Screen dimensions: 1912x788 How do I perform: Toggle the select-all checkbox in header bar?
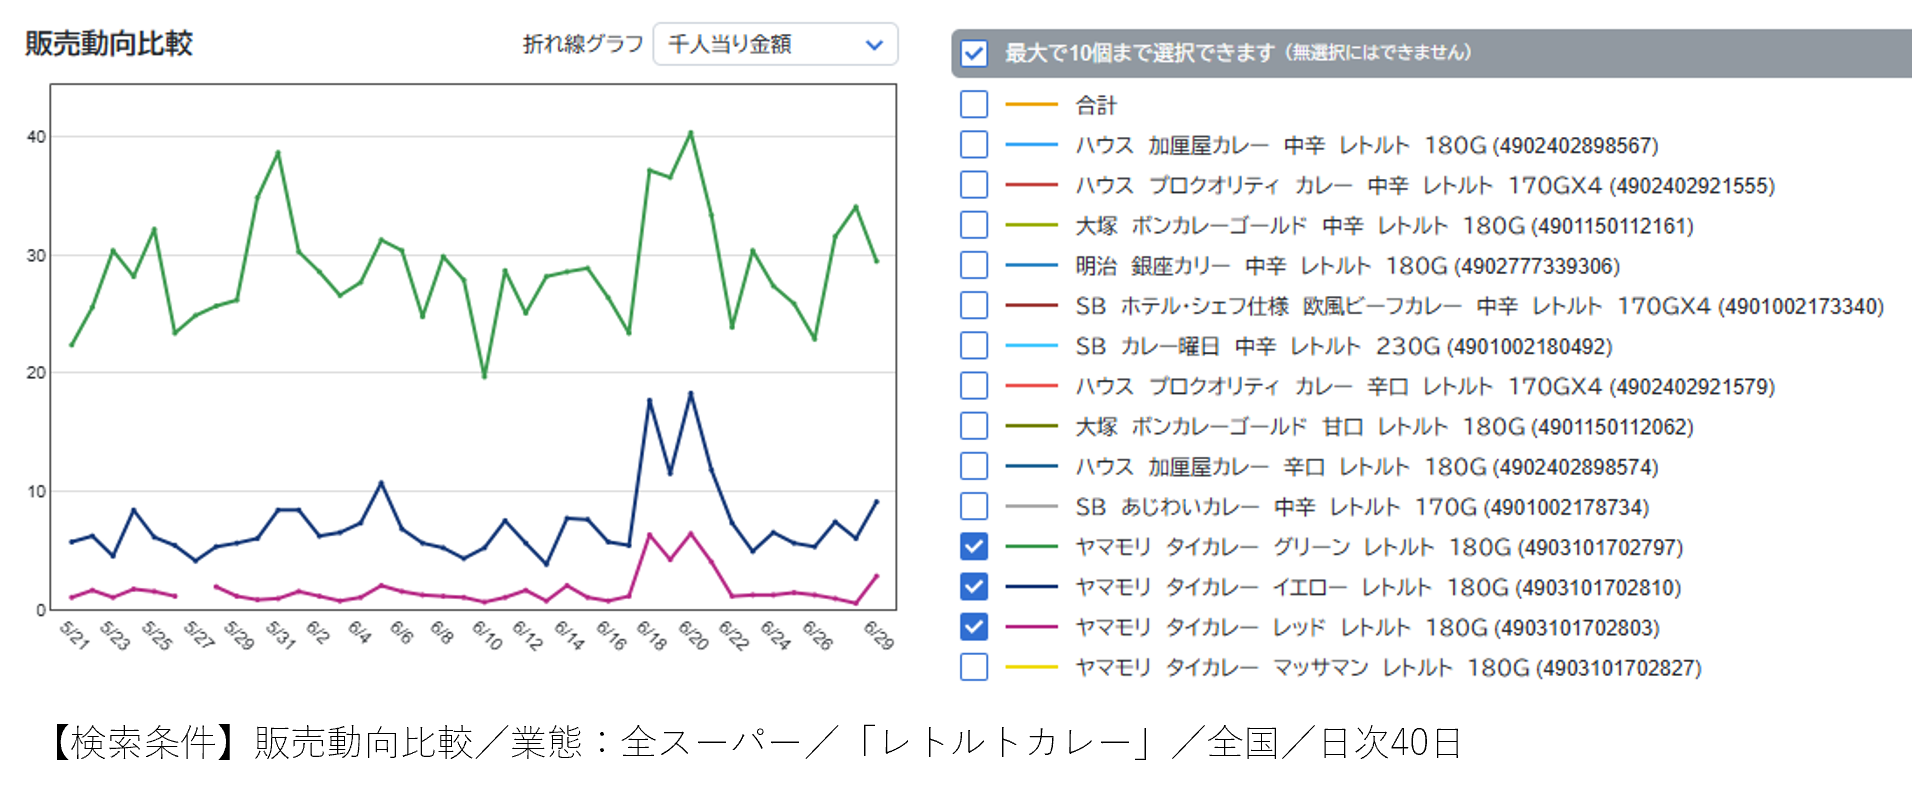coord(973,53)
